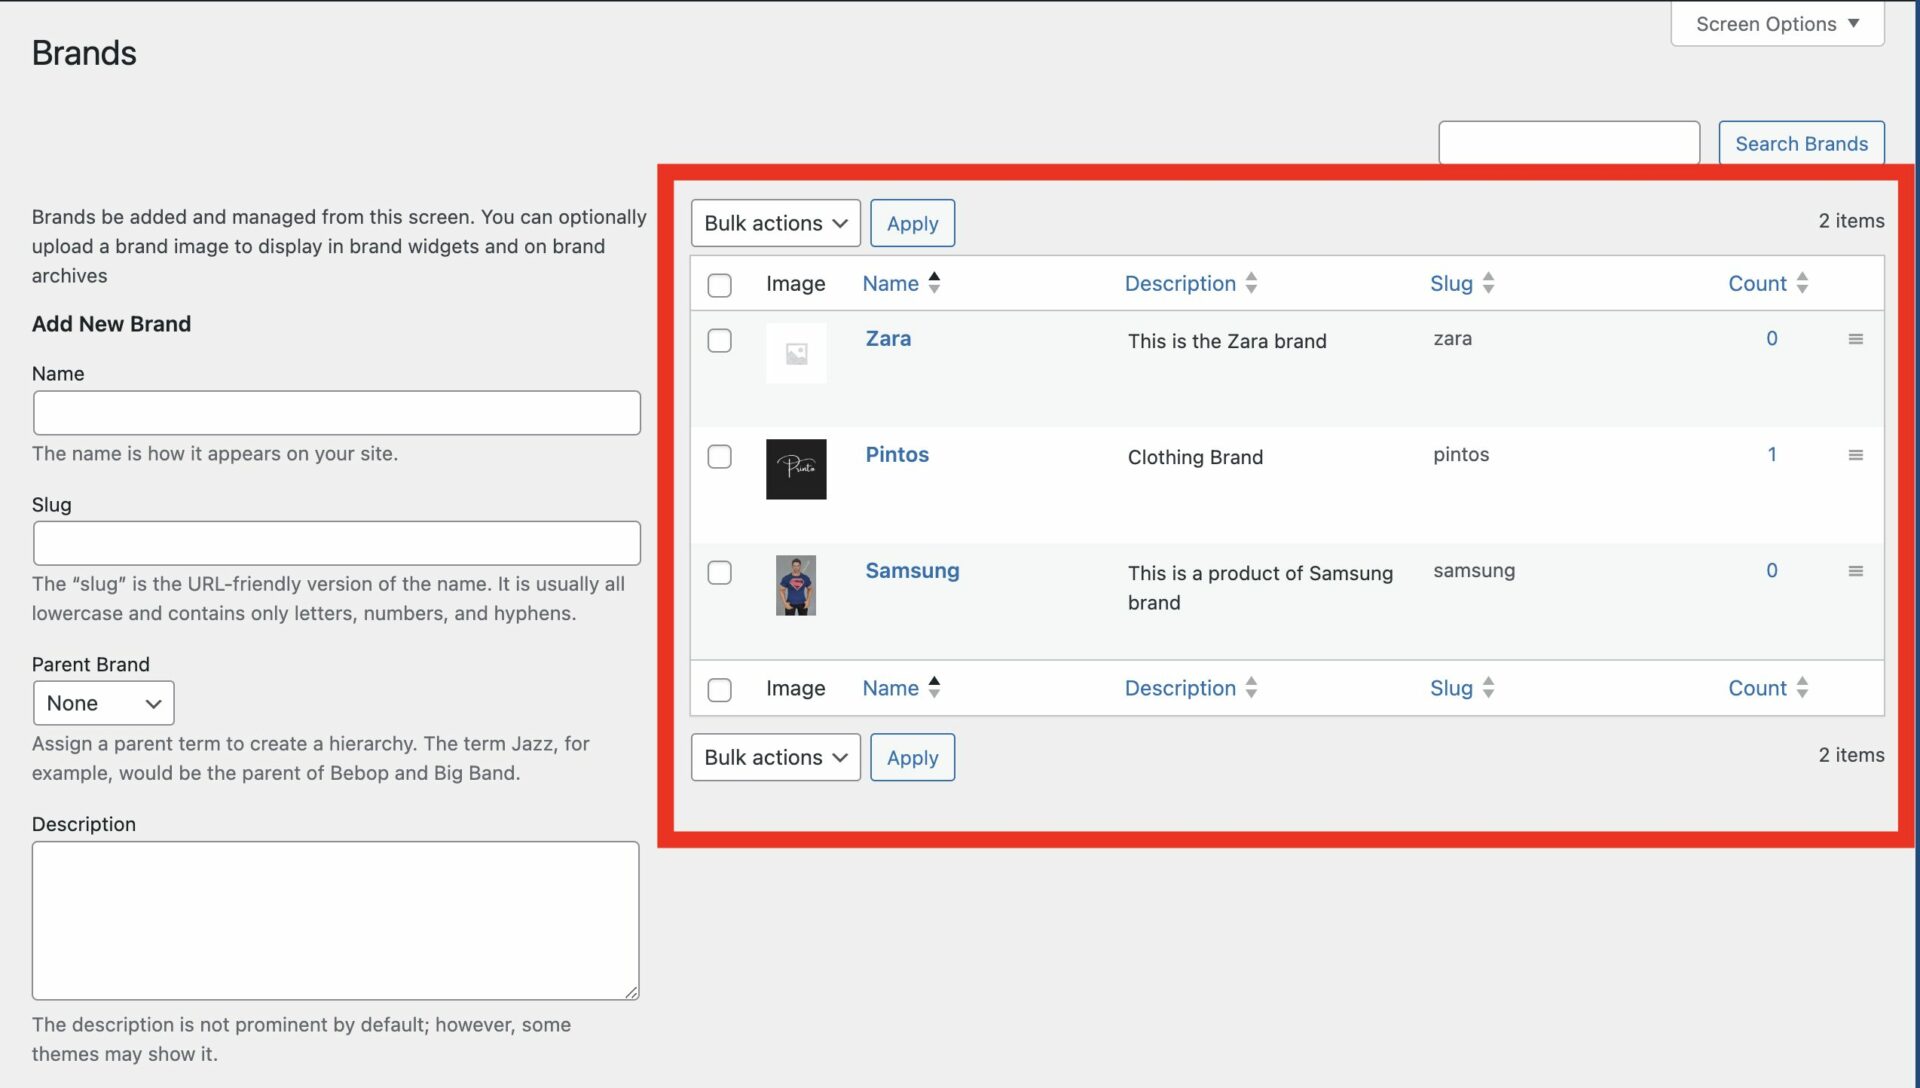Click the Search Brands button
Viewport: 1920px width, 1088px height.
pos(1801,143)
